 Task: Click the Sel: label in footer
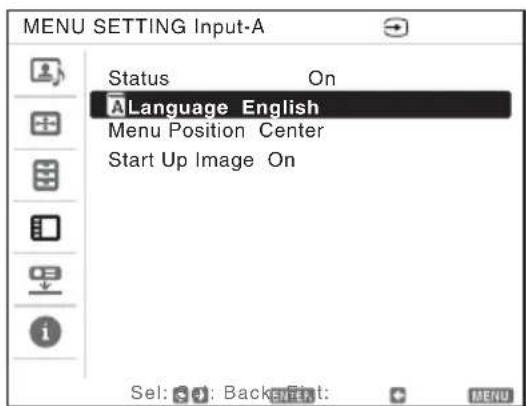[x=149, y=393]
